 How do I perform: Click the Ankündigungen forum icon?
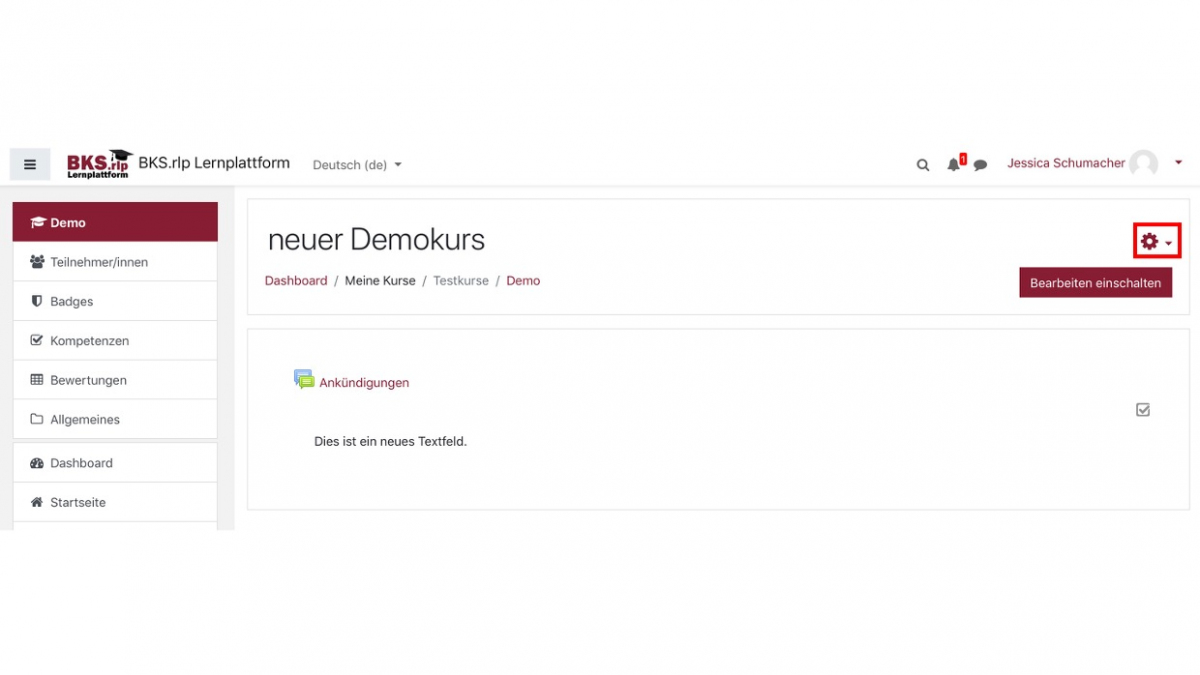304,380
